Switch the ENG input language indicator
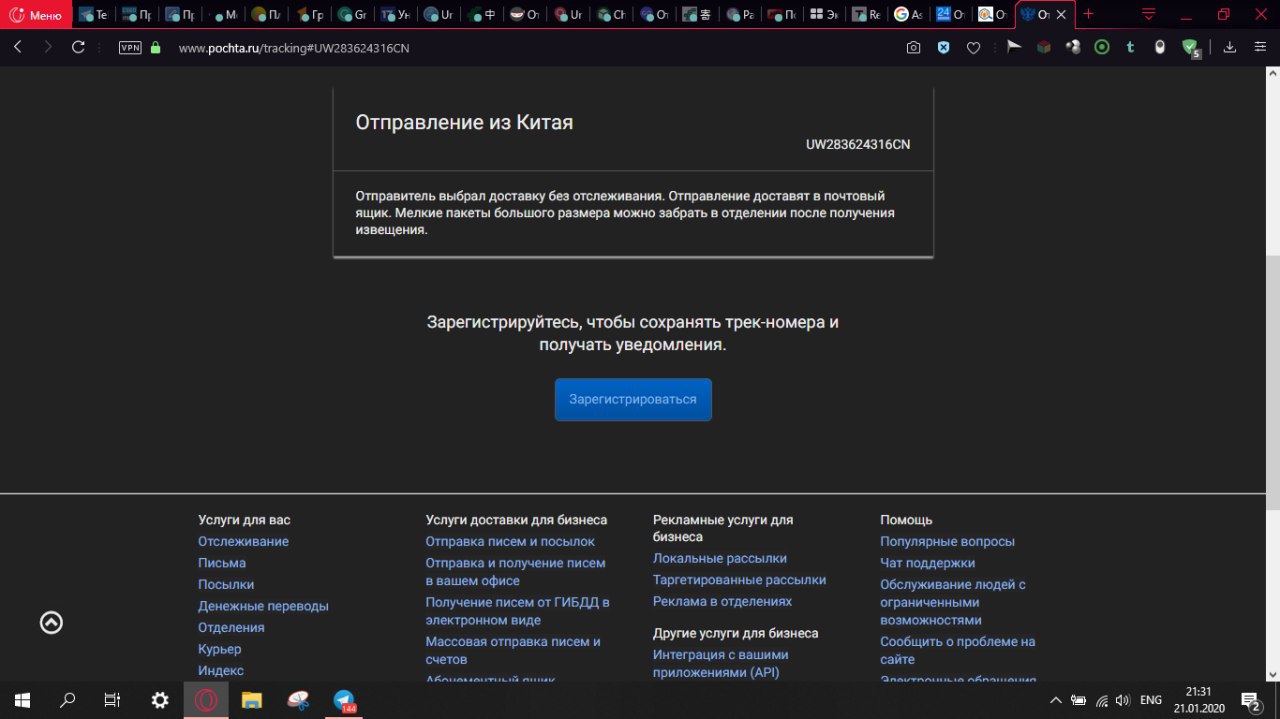The image size is (1280, 719). coord(1151,700)
